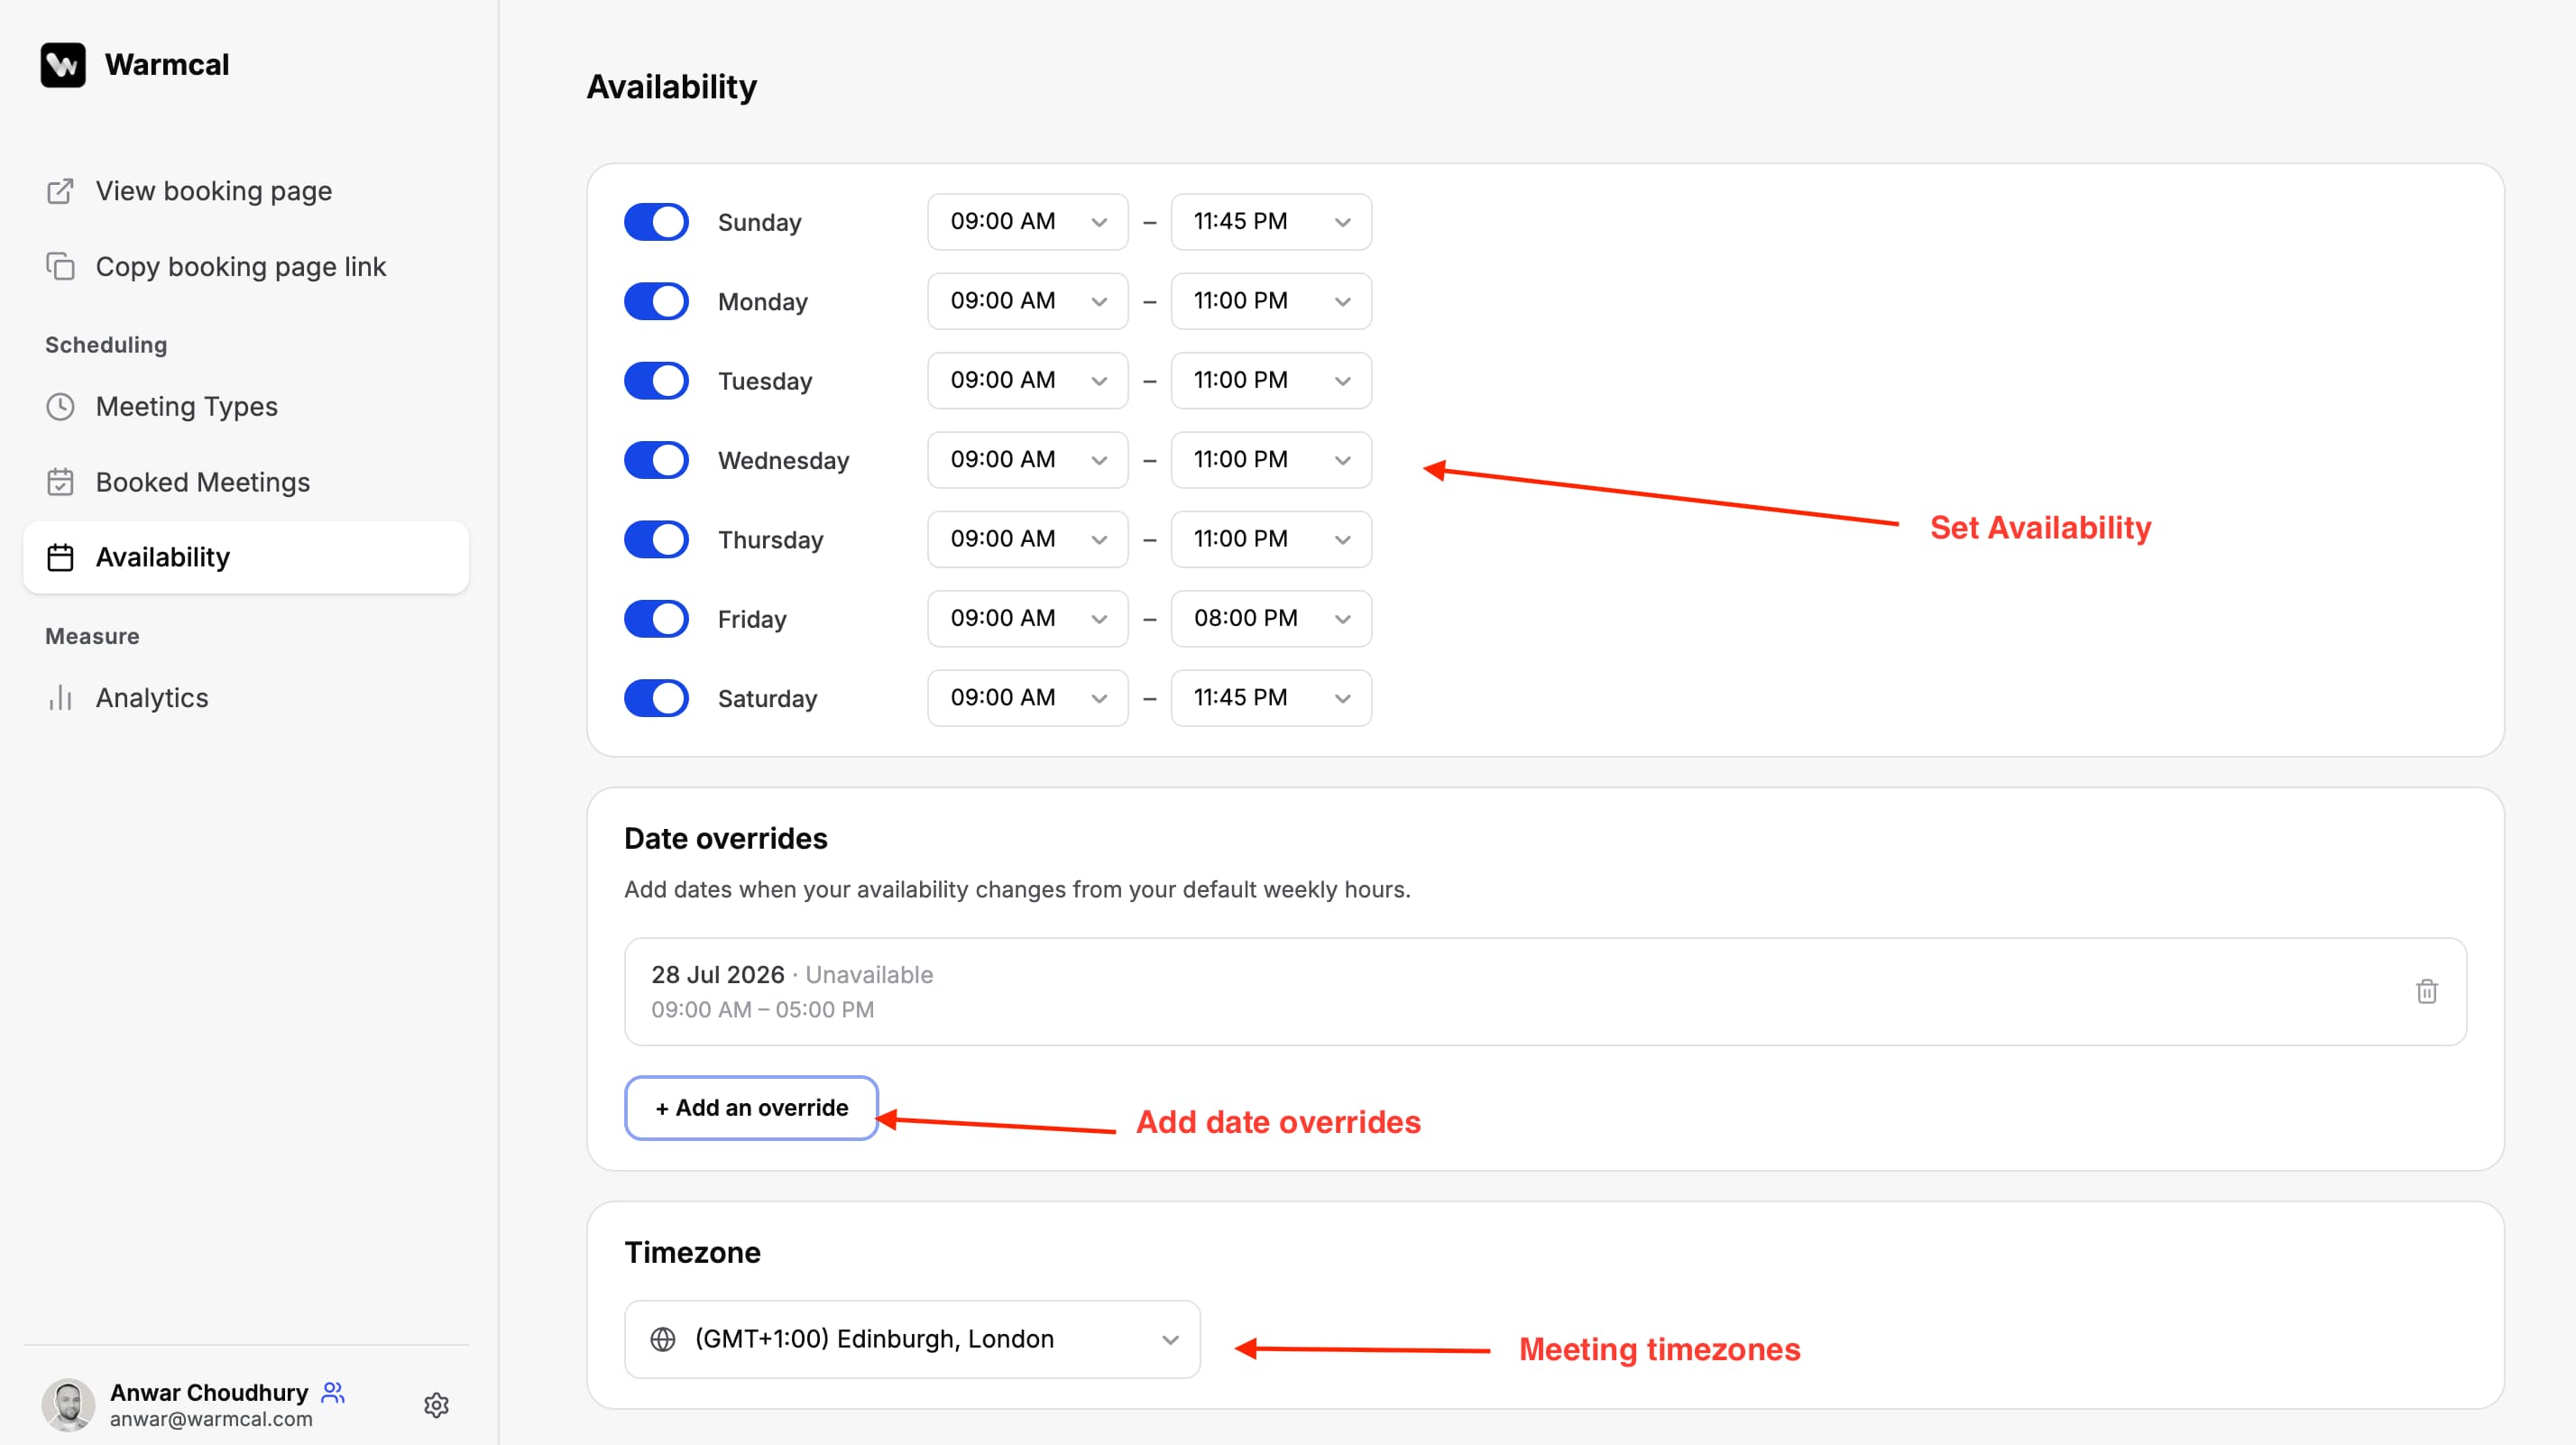Image resolution: width=2576 pixels, height=1445 pixels.
Task: Click the copy icon beside Copy booking page link
Action: tap(60, 266)
